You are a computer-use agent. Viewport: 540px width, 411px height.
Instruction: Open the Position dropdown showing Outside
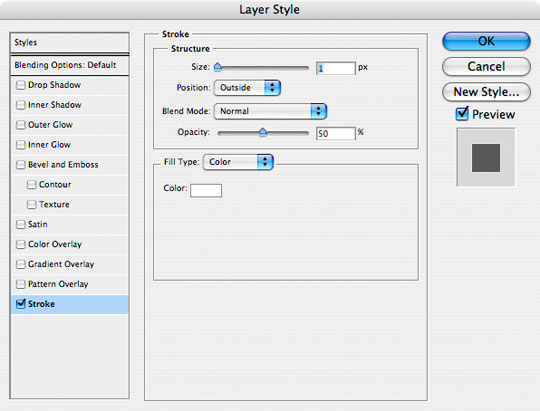(247, 88)
